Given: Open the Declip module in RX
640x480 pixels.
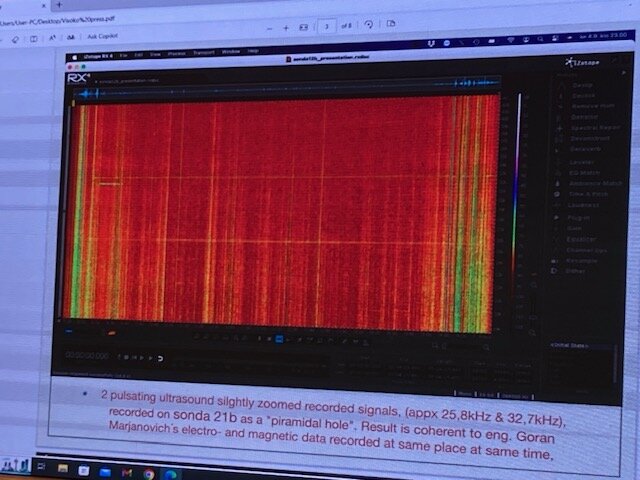Looking at the screenshot, I should (x=582, y=85).
